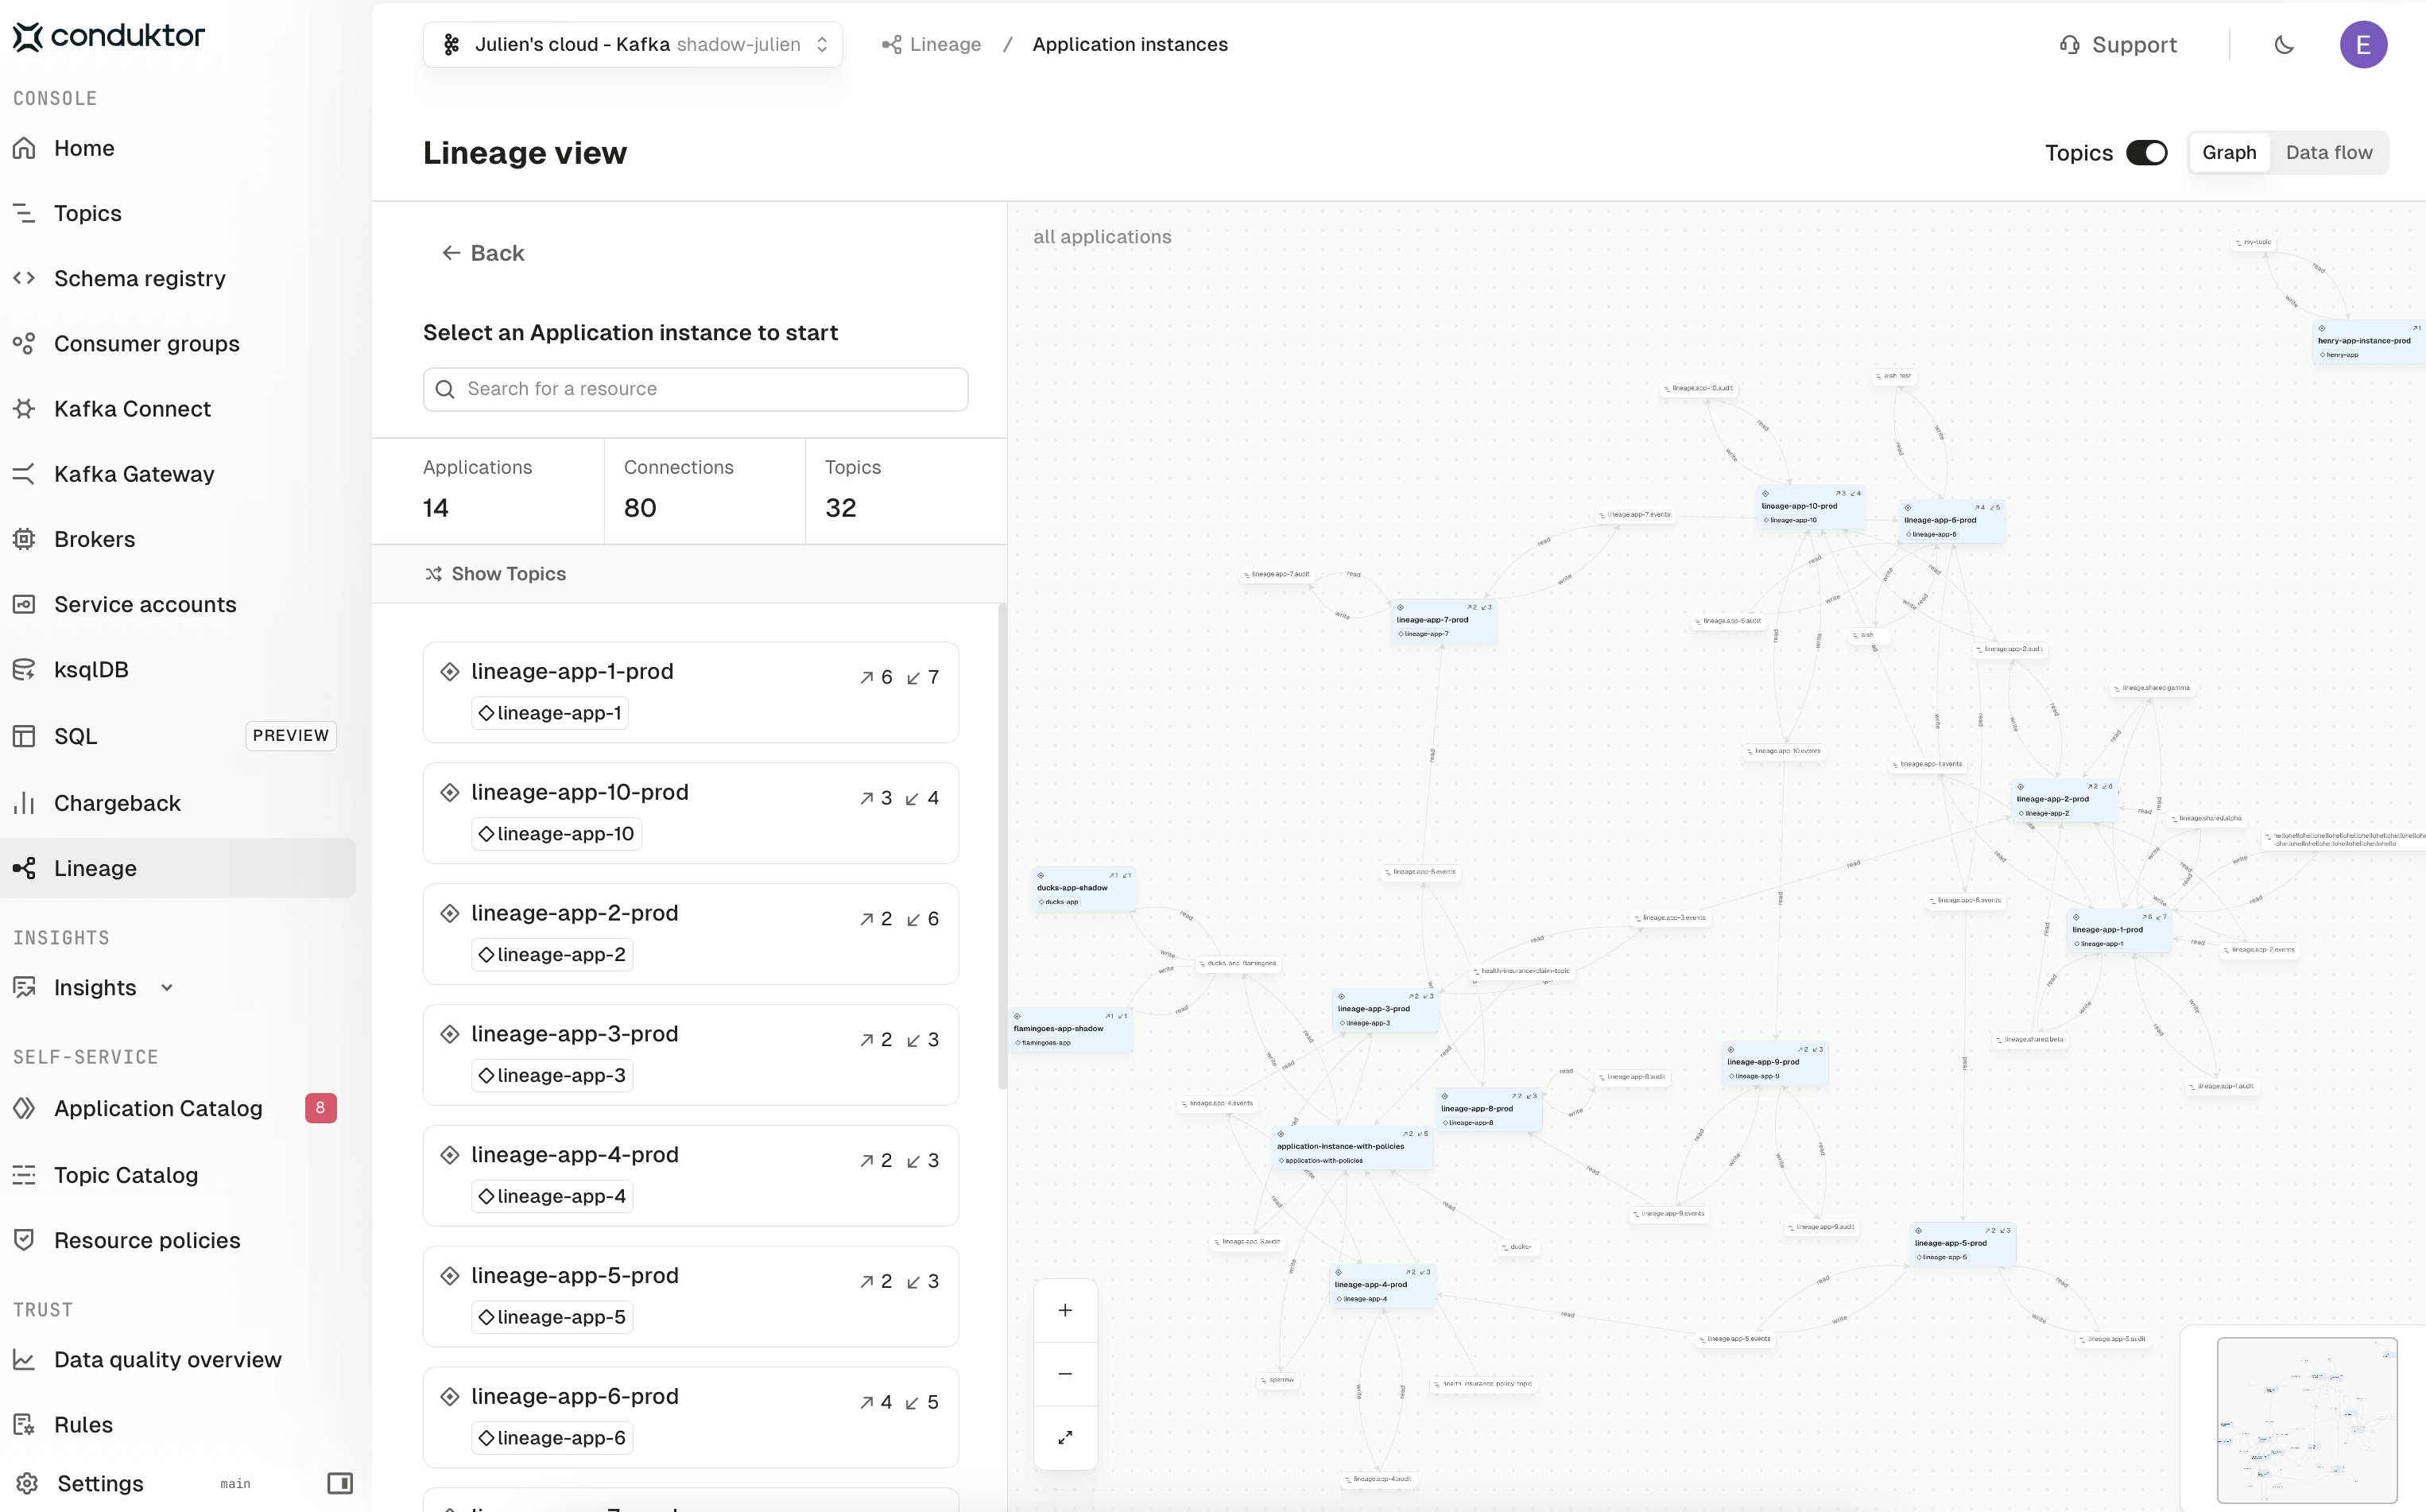Click the Rules icon
The image size is (2426, 1512).
point(24,1425)
